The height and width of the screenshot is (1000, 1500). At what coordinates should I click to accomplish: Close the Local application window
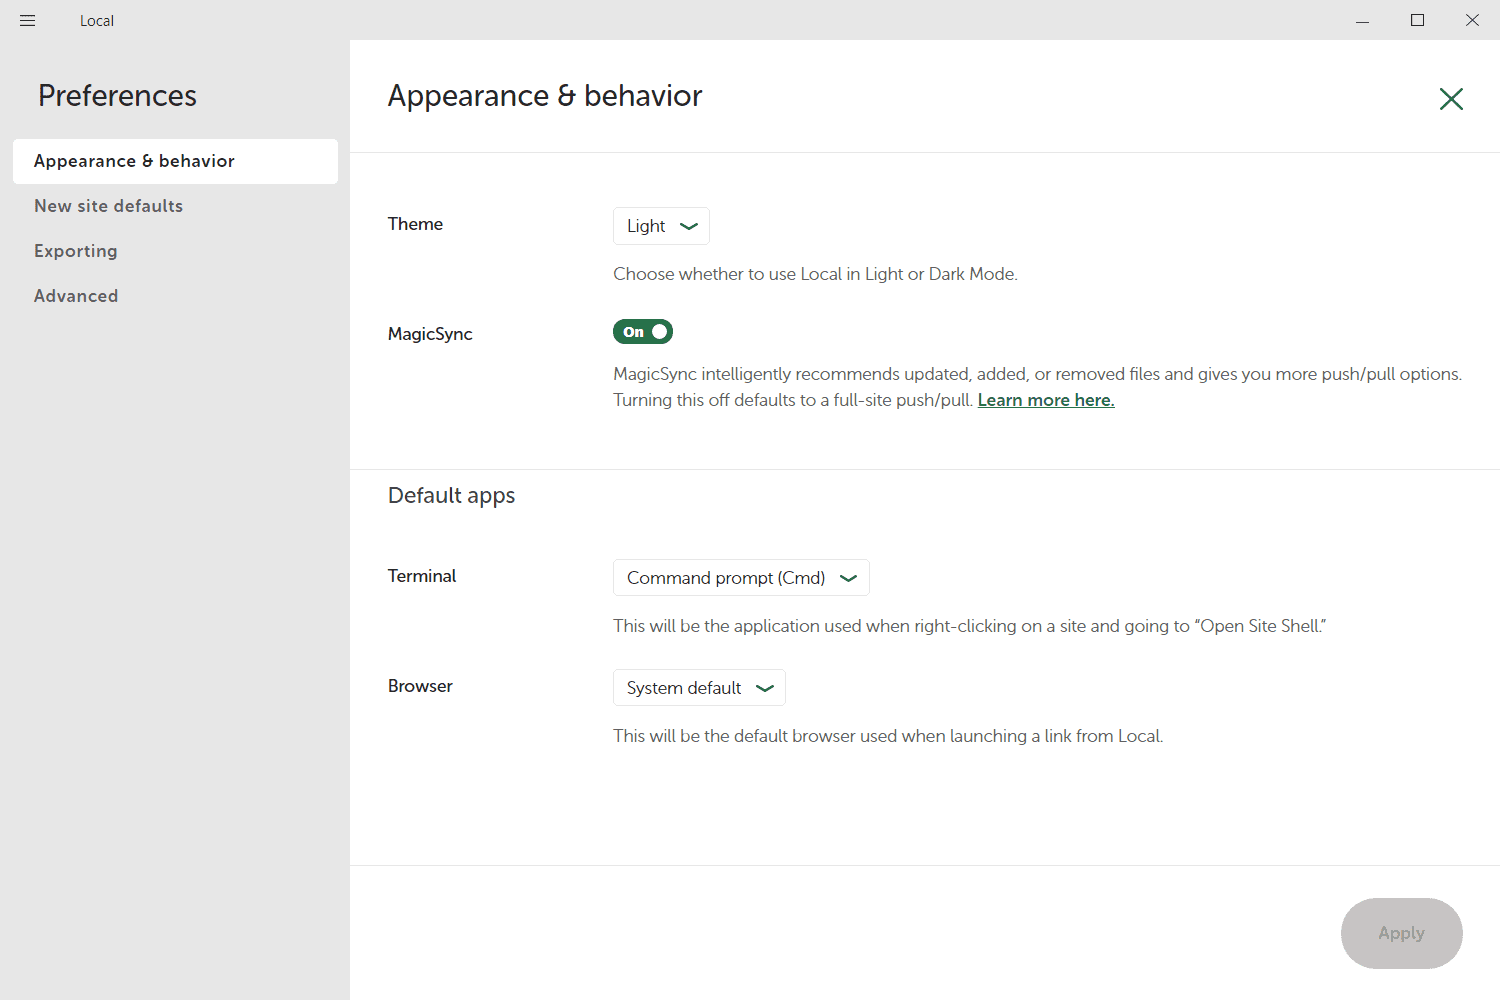(x=1472, y=20)
